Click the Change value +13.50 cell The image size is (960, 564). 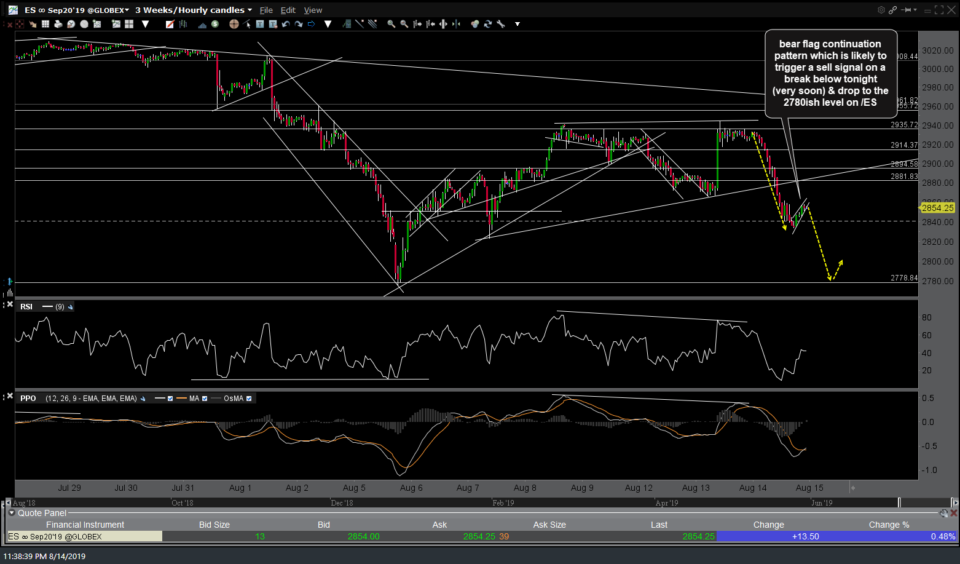[x=768, y=536]
